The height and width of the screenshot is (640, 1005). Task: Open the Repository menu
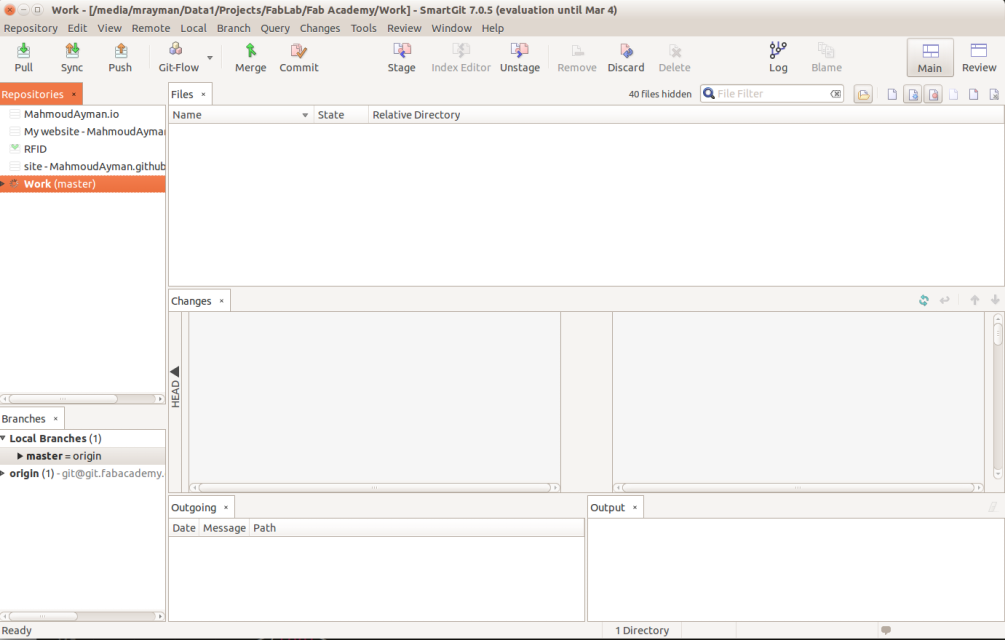tap(30, 28)
